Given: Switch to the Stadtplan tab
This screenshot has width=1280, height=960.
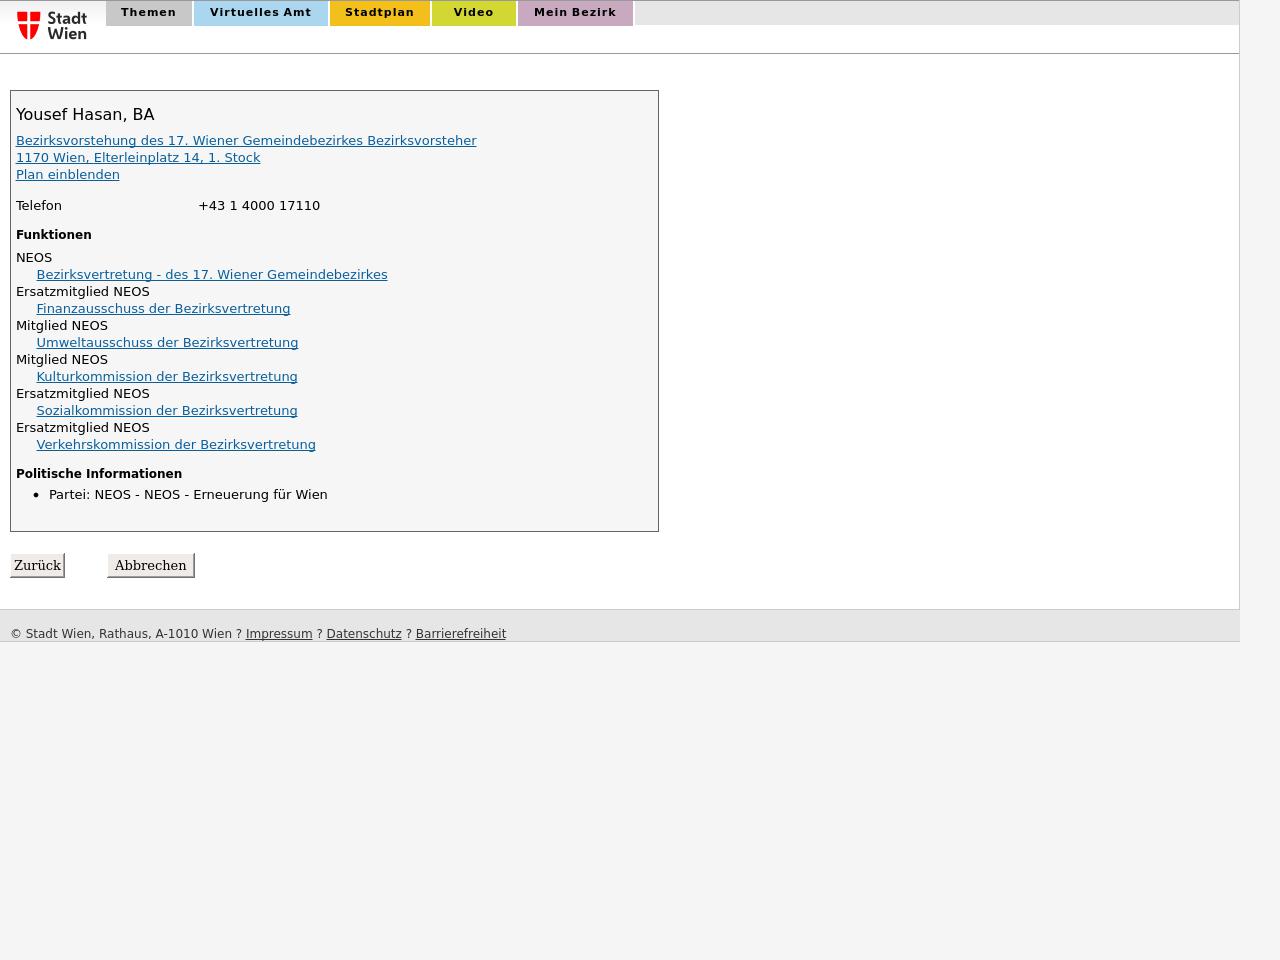Looking at the screenshot, I should click(379, 13).
